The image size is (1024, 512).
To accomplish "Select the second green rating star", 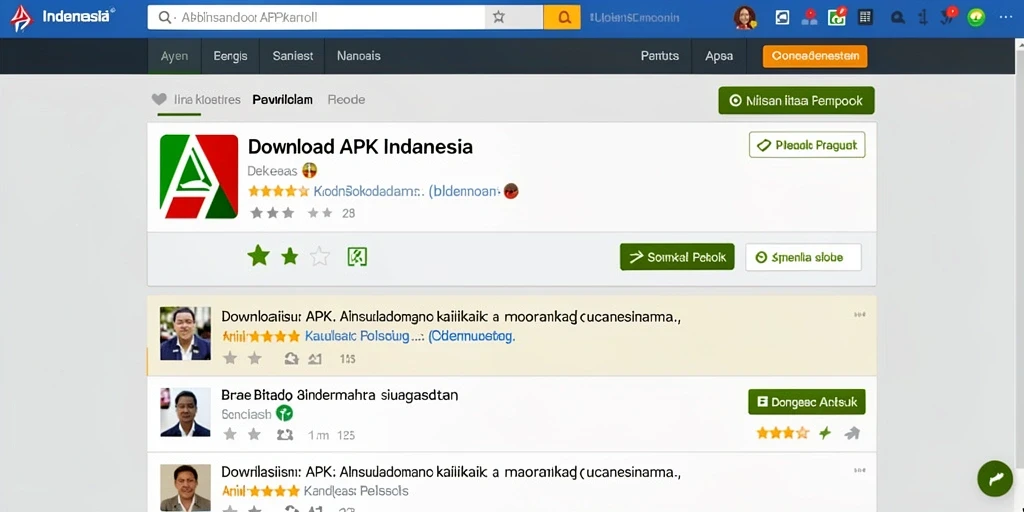I will 289,257.
